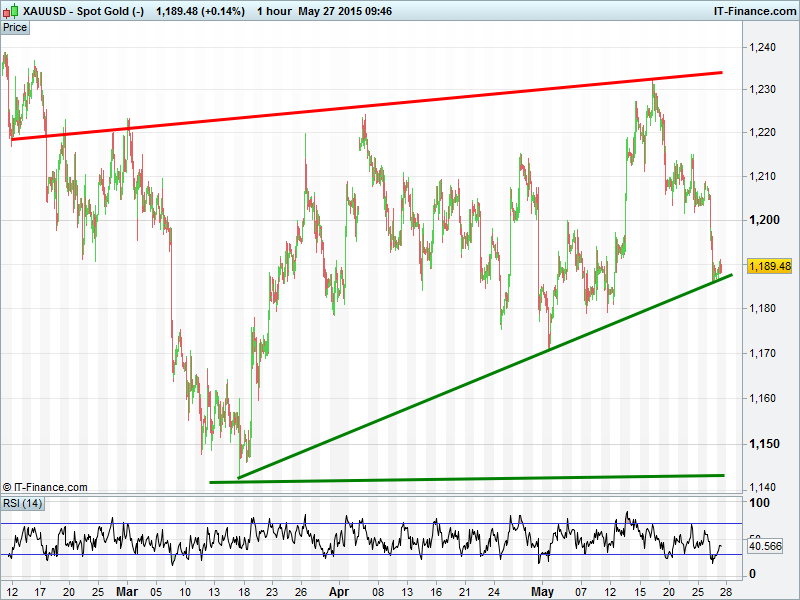Click the © IT-Finance.com watermark

coord(45,487)
